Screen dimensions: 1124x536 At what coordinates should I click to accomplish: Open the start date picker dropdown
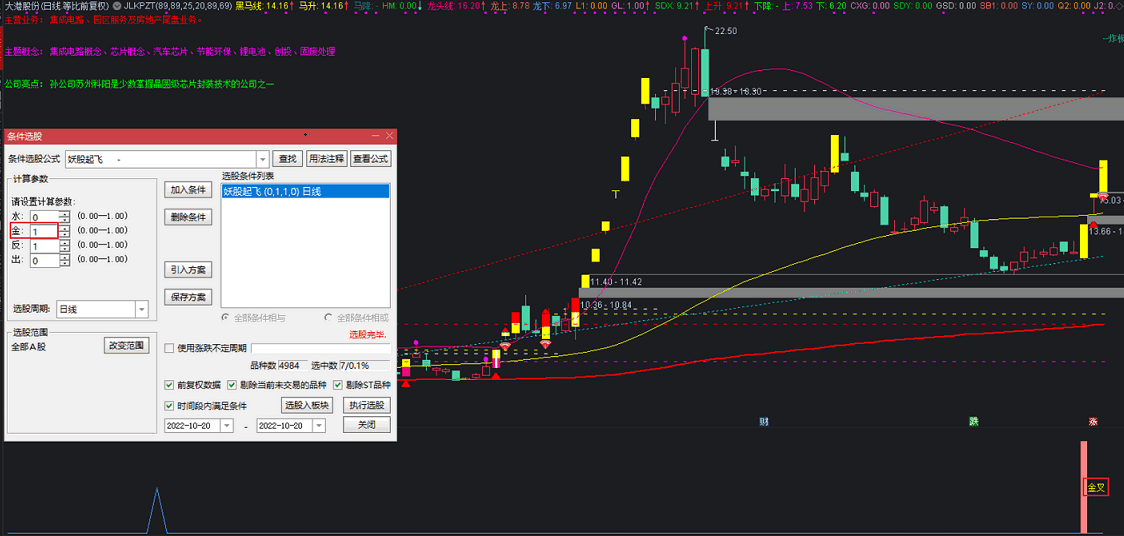pyautogui.click(x=227, y=426)
